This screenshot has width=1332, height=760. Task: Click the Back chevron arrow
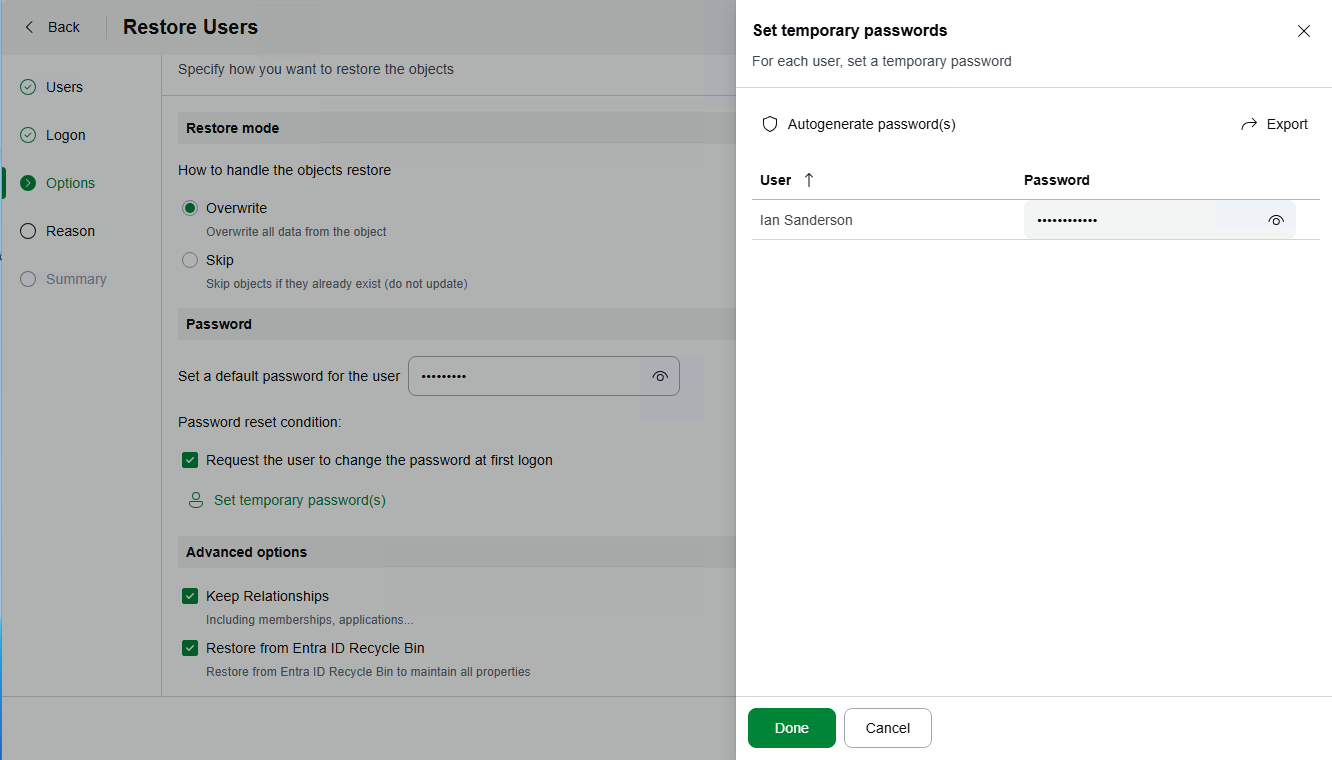27,27
